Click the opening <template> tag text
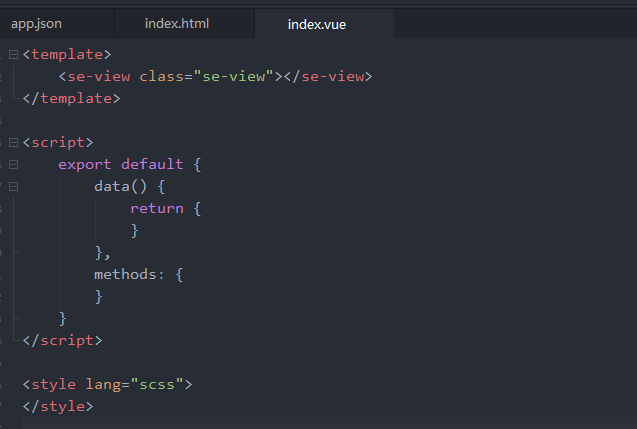Screen dimensions: 637x429 67,54
